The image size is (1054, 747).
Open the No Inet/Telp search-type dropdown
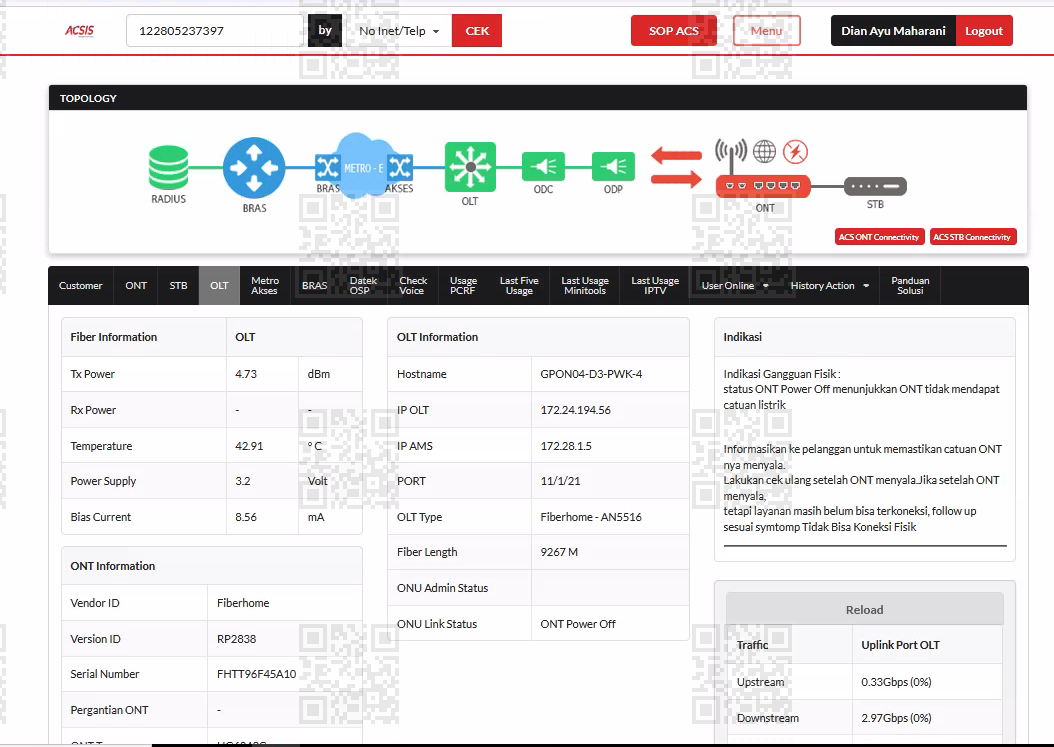(x=398, y=31)
